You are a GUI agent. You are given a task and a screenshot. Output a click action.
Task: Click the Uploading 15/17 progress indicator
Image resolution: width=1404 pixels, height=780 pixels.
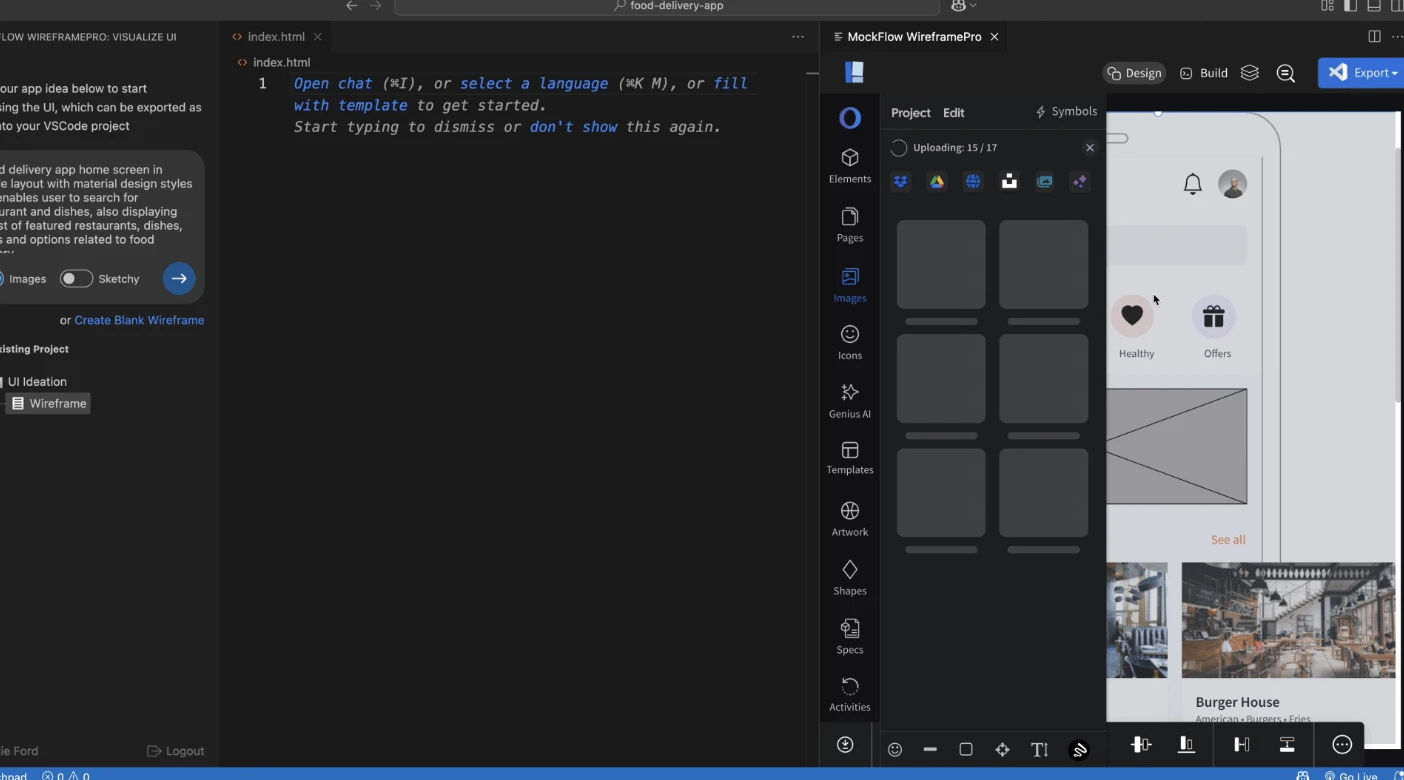tap(945, 147)
